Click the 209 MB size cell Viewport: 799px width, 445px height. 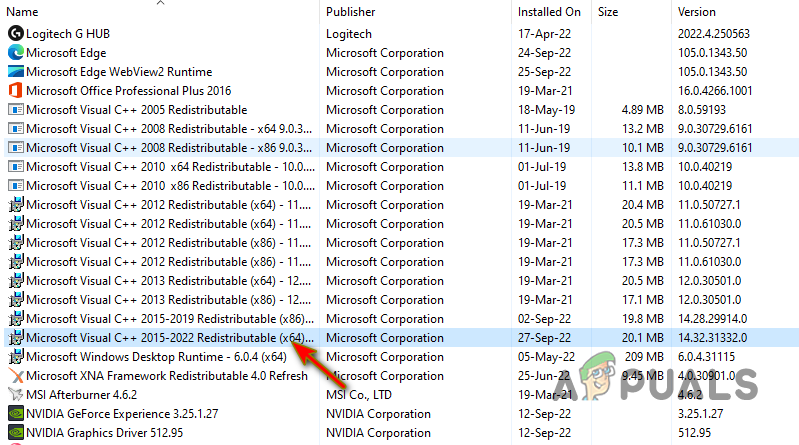click(644, 356)
